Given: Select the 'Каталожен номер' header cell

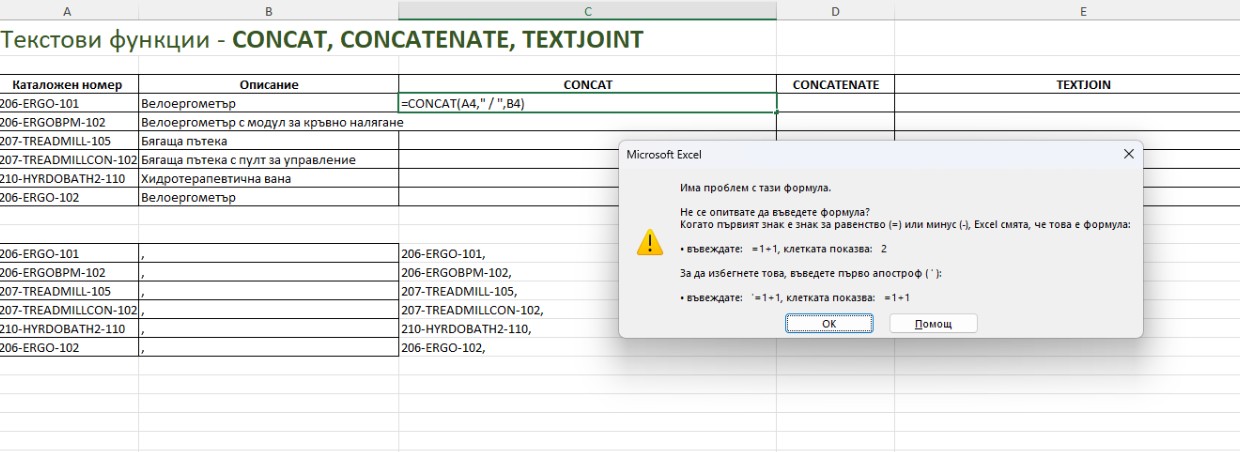Looking at the screenshot, I should coord(68,85).
